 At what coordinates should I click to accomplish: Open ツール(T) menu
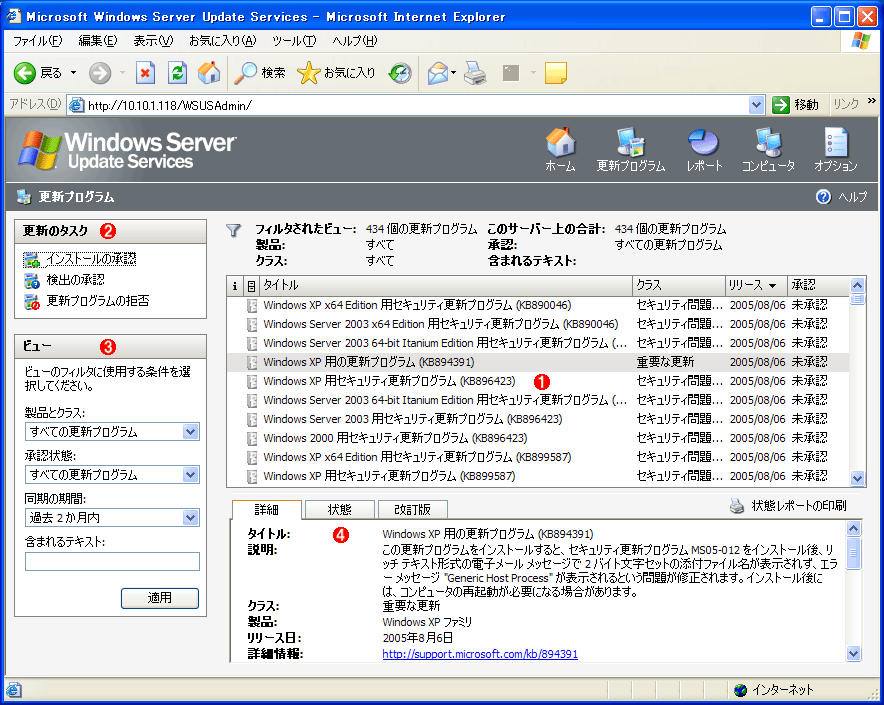click(x=294, y=41)
